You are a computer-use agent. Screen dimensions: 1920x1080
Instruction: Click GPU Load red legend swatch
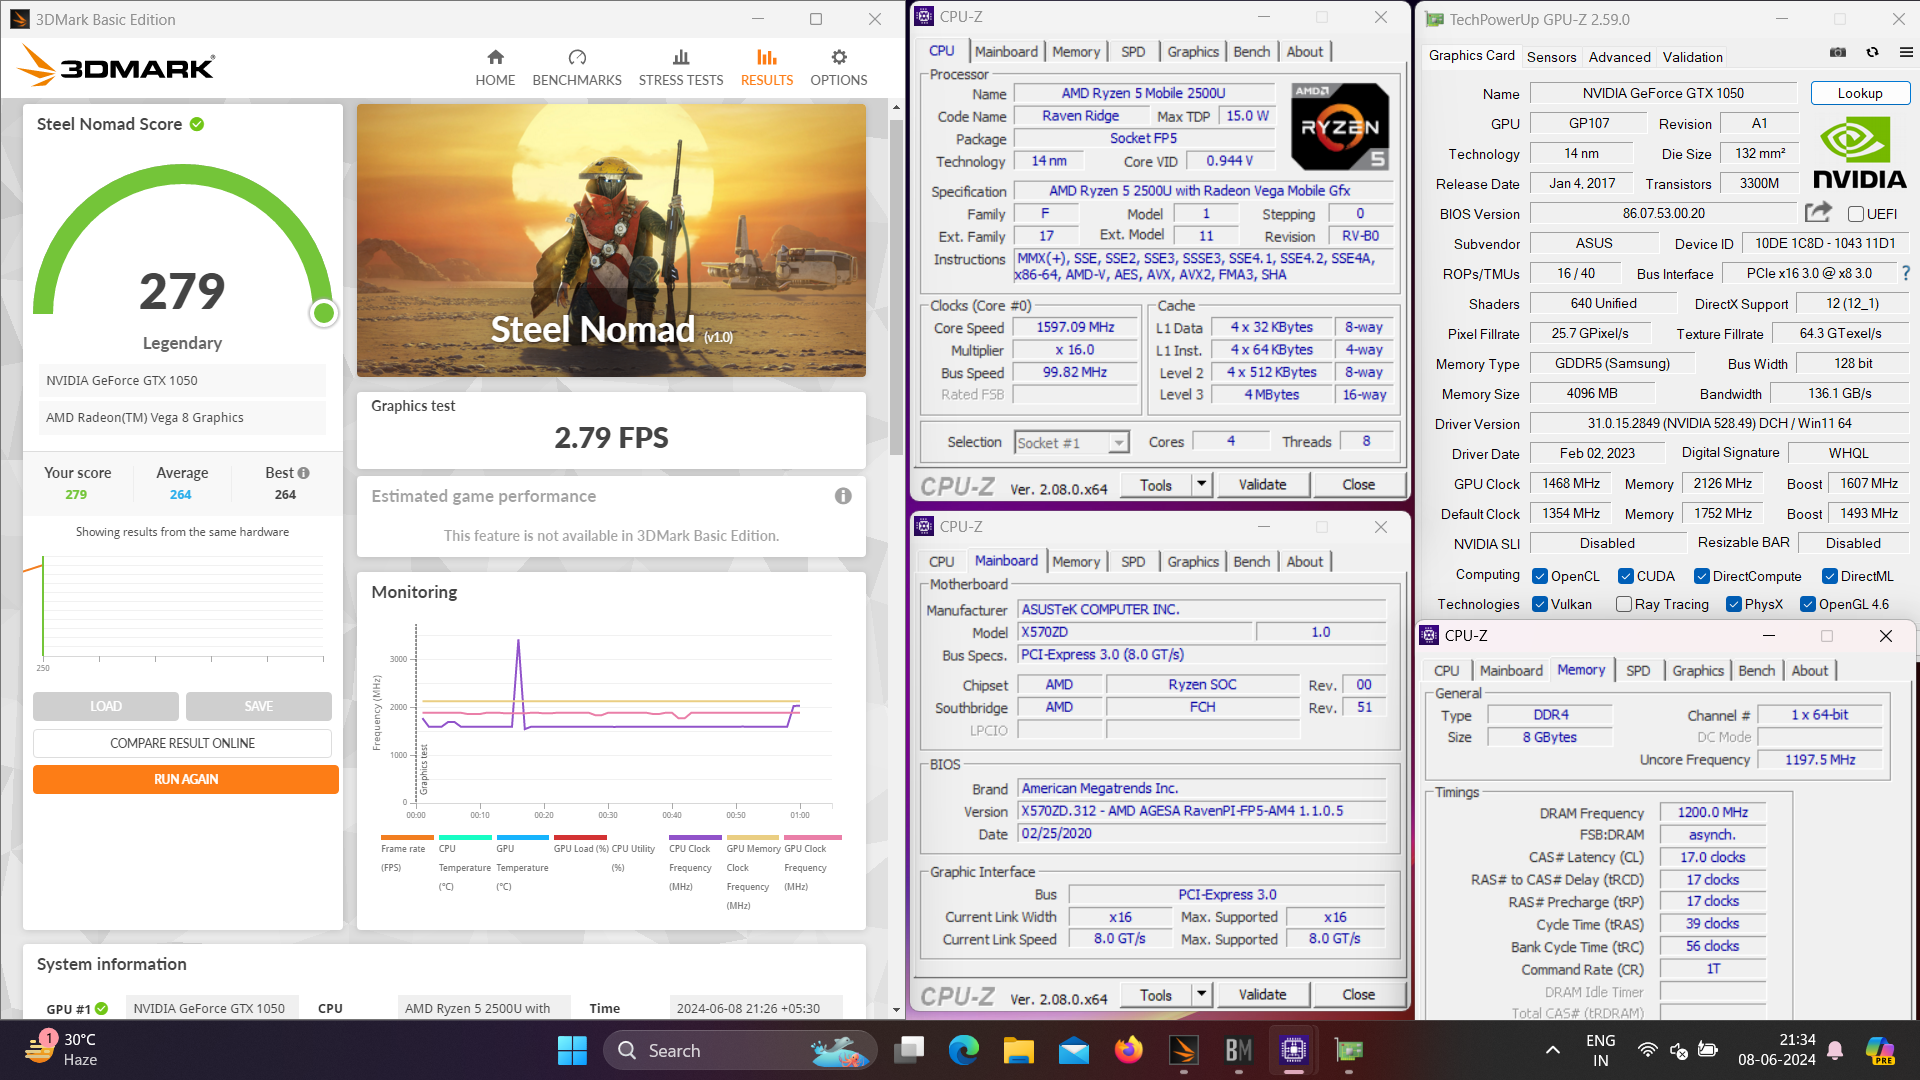coord(580,837)
